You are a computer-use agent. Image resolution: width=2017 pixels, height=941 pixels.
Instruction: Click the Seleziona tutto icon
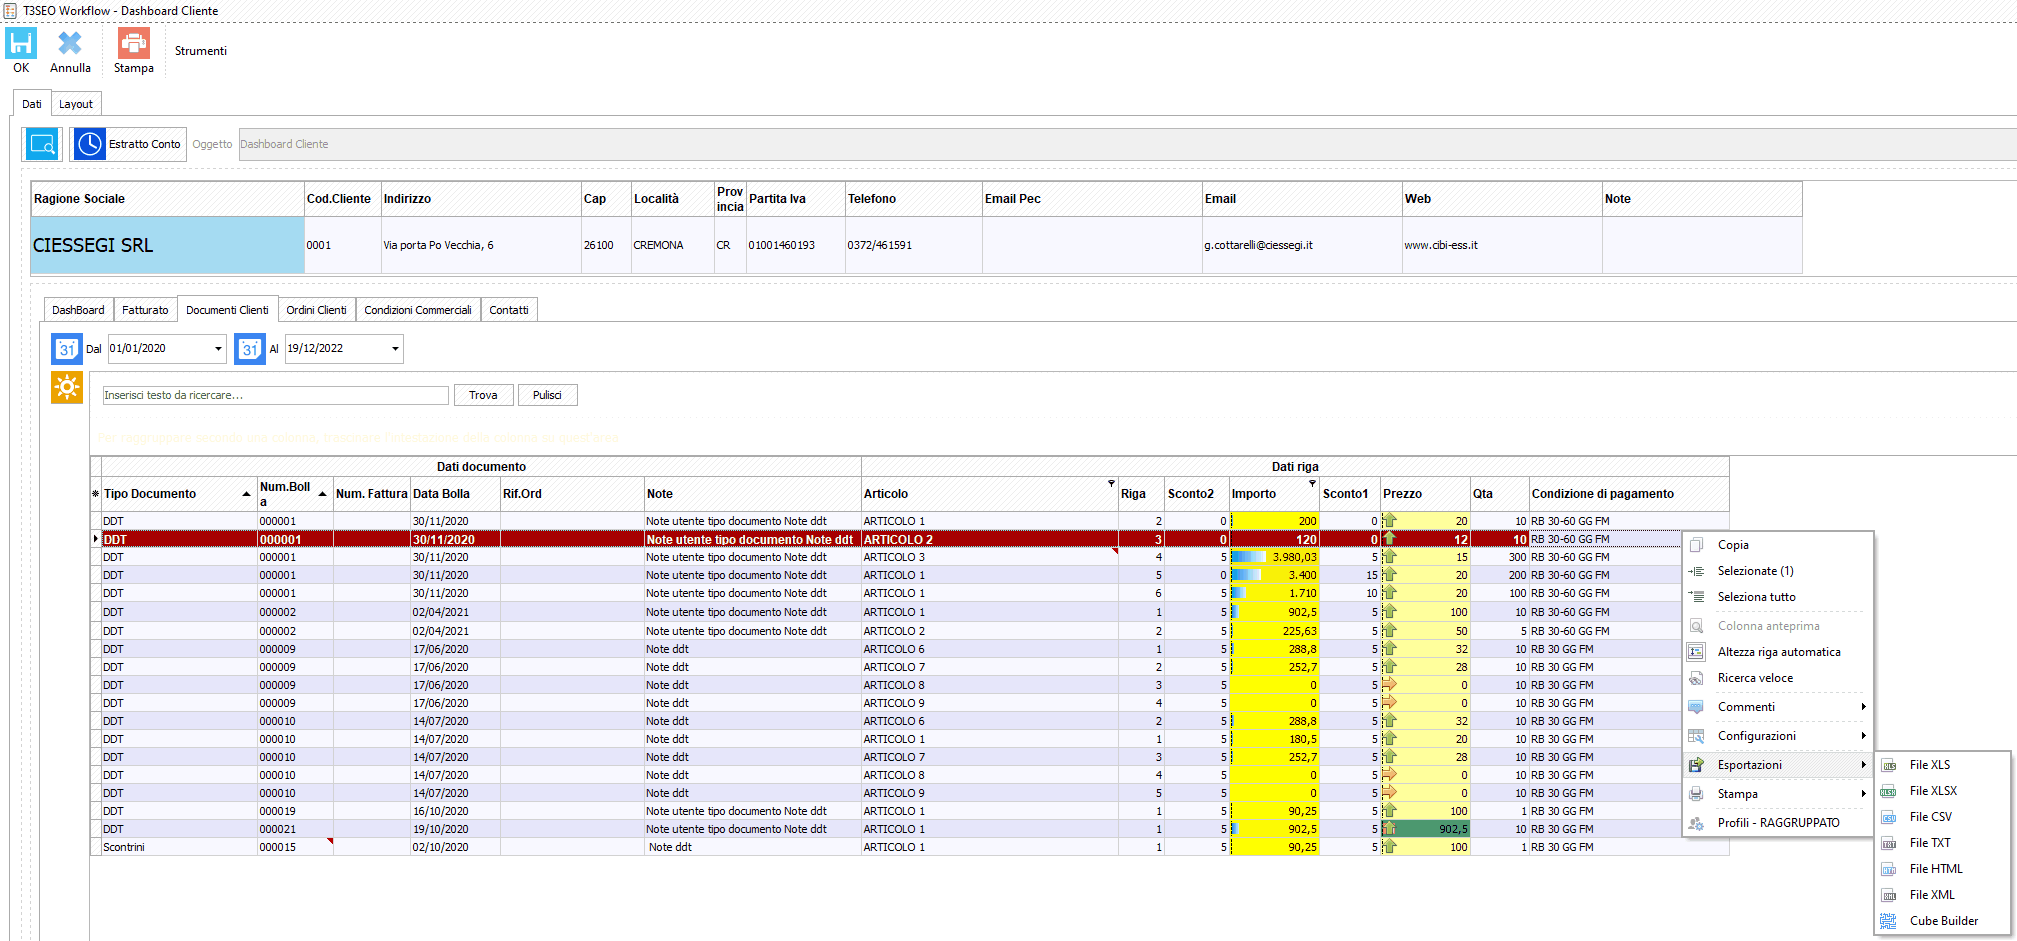coord(1696,597)
